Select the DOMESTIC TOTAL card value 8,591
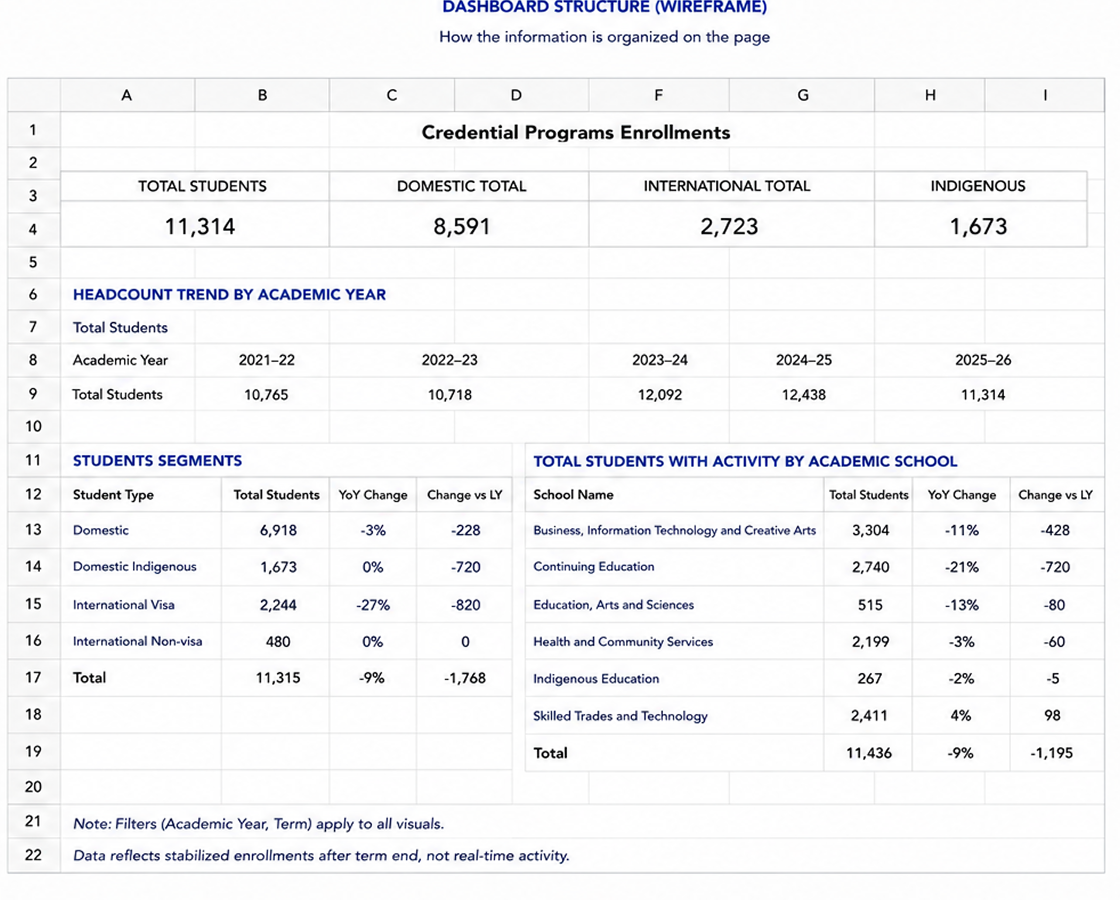This screenshot has height=900, width=1120. pos(461,226)
